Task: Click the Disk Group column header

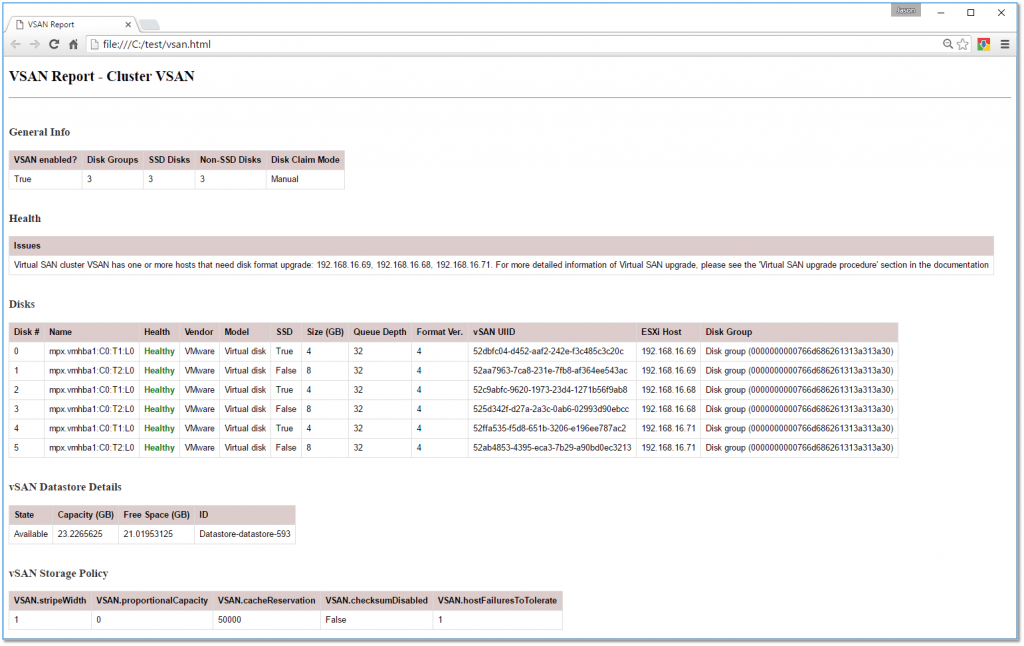Action: click(x=799, y=332)
